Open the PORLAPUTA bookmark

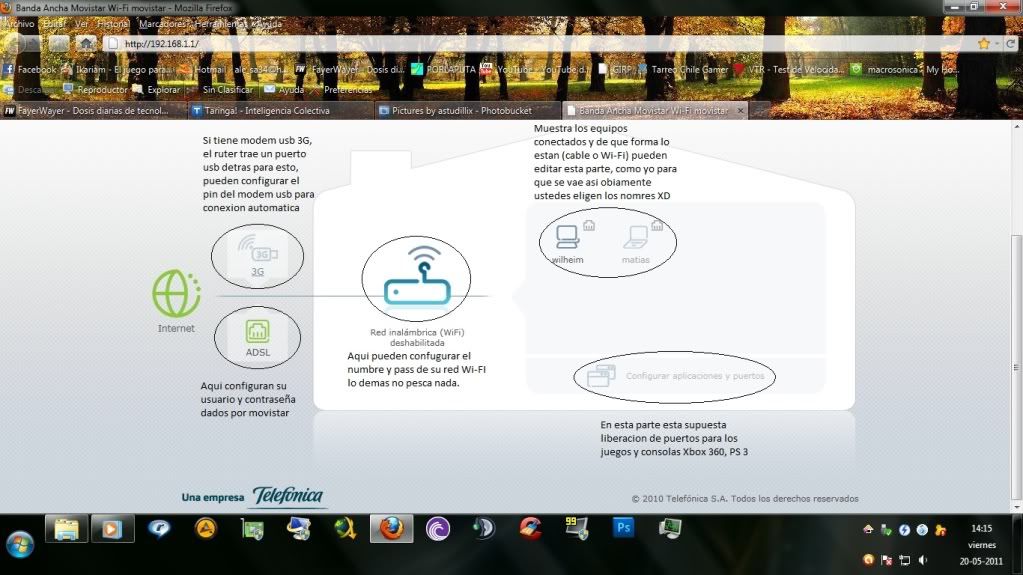(x=443, y=69)
